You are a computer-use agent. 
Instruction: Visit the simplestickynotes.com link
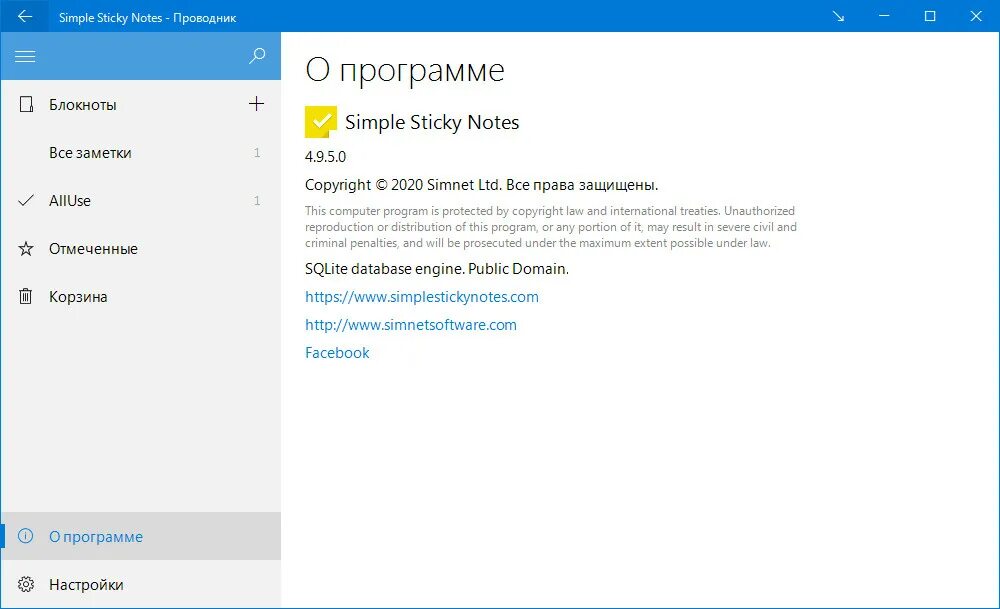[422, 297]
